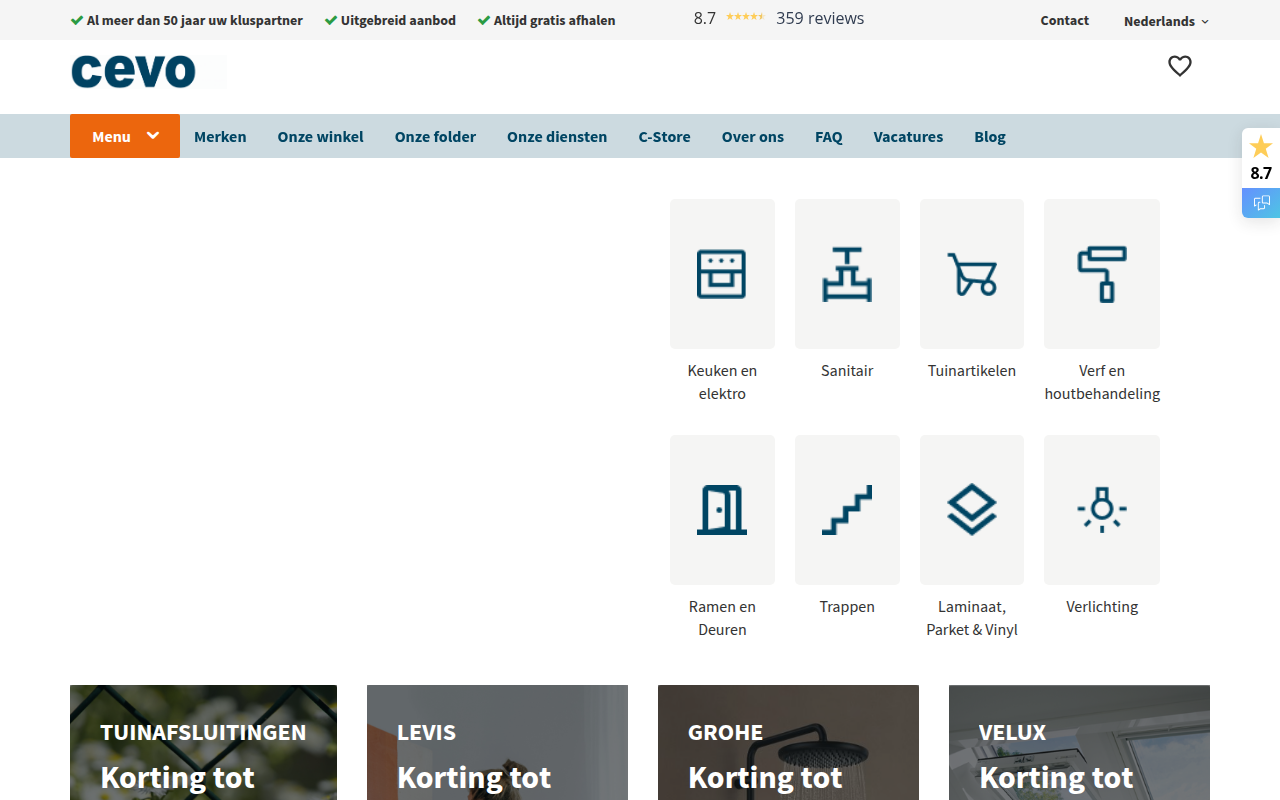Open the Nederlands language selector
The image size is (1280, 800).
pos(1166,21)
